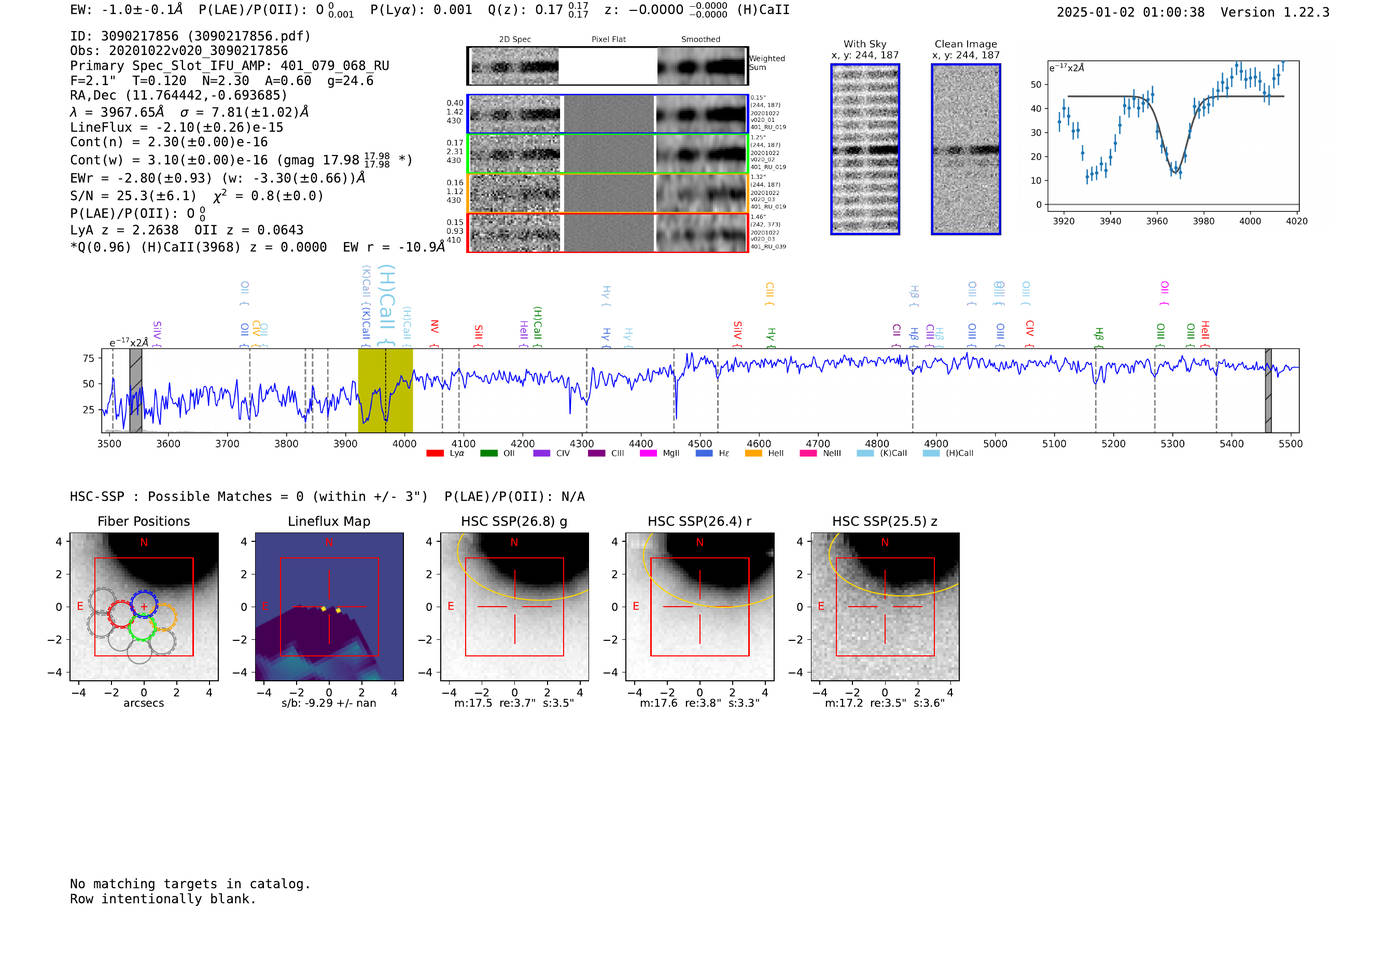The image size is (1400, 953).
Task: Click the CIV legend color swatch
Action: pyautogui.click(x=541, y=453)
